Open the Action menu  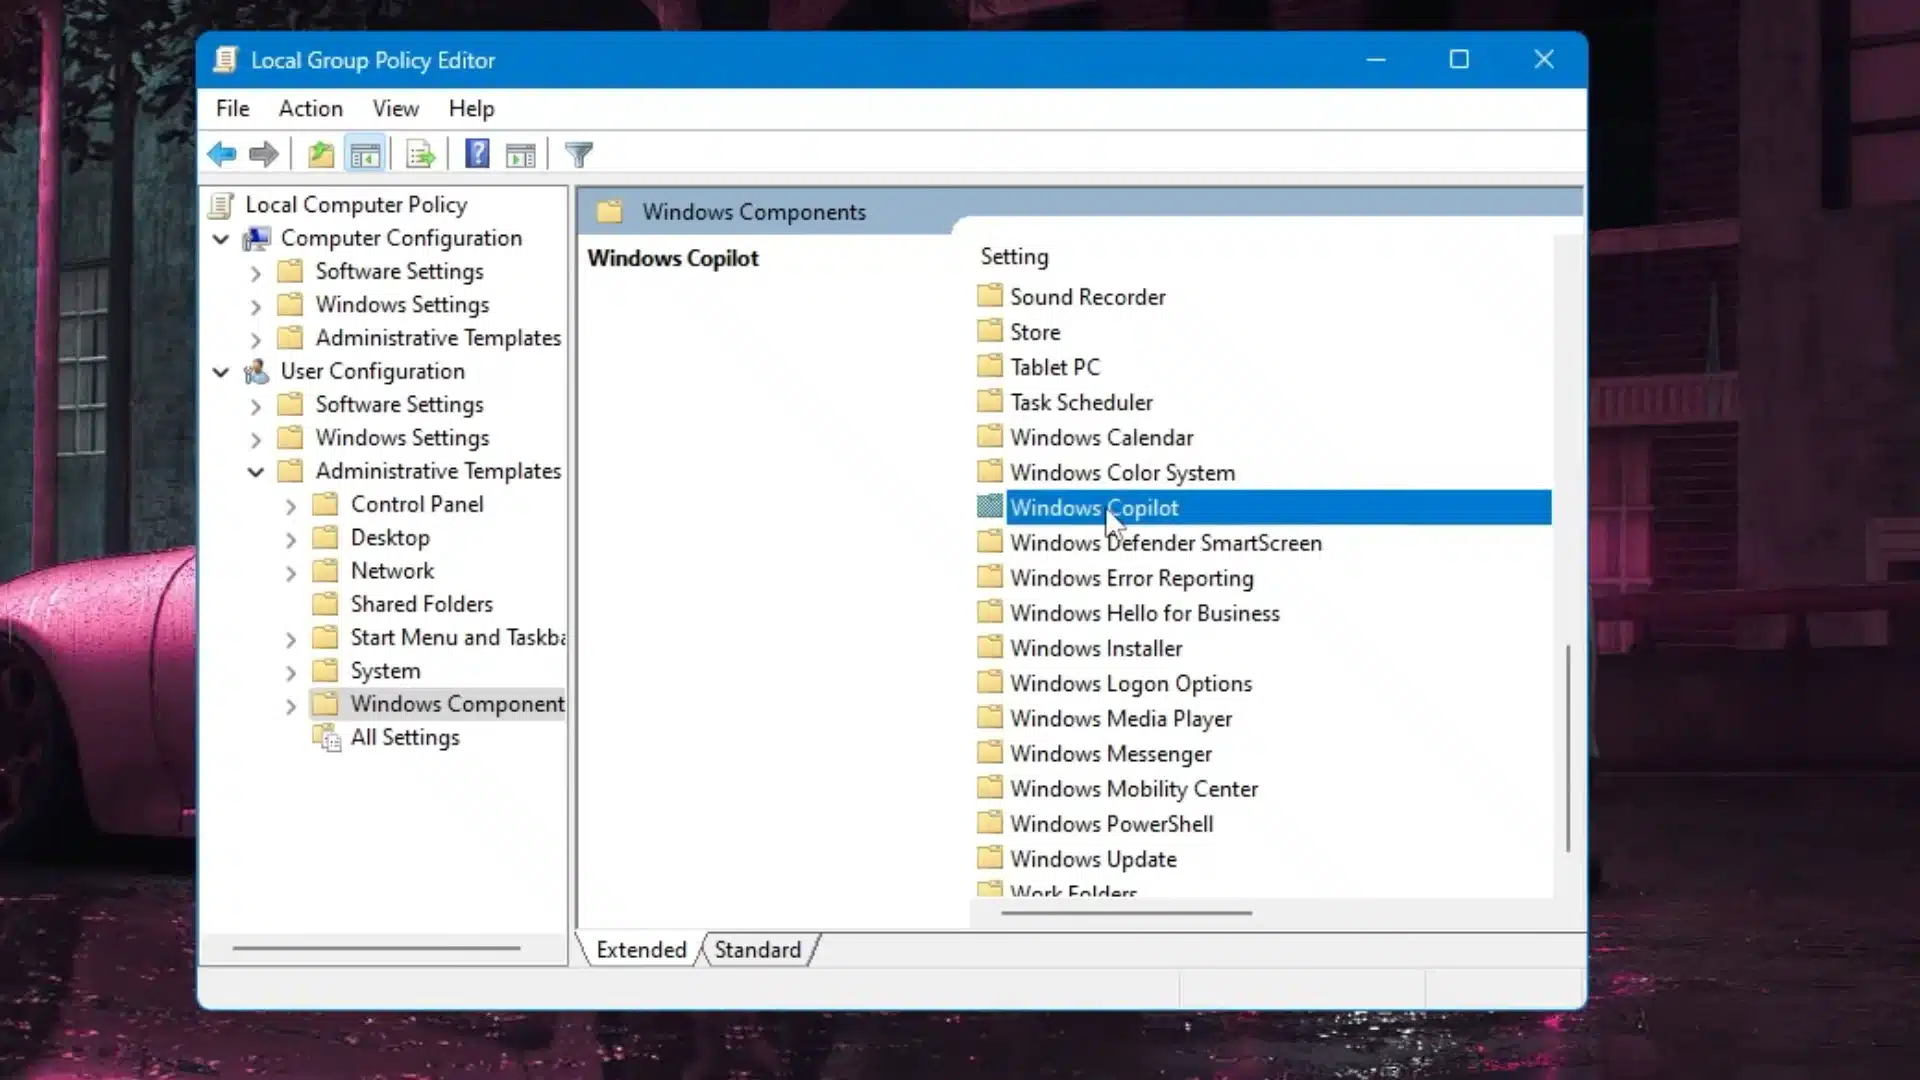tap(311, 108)
